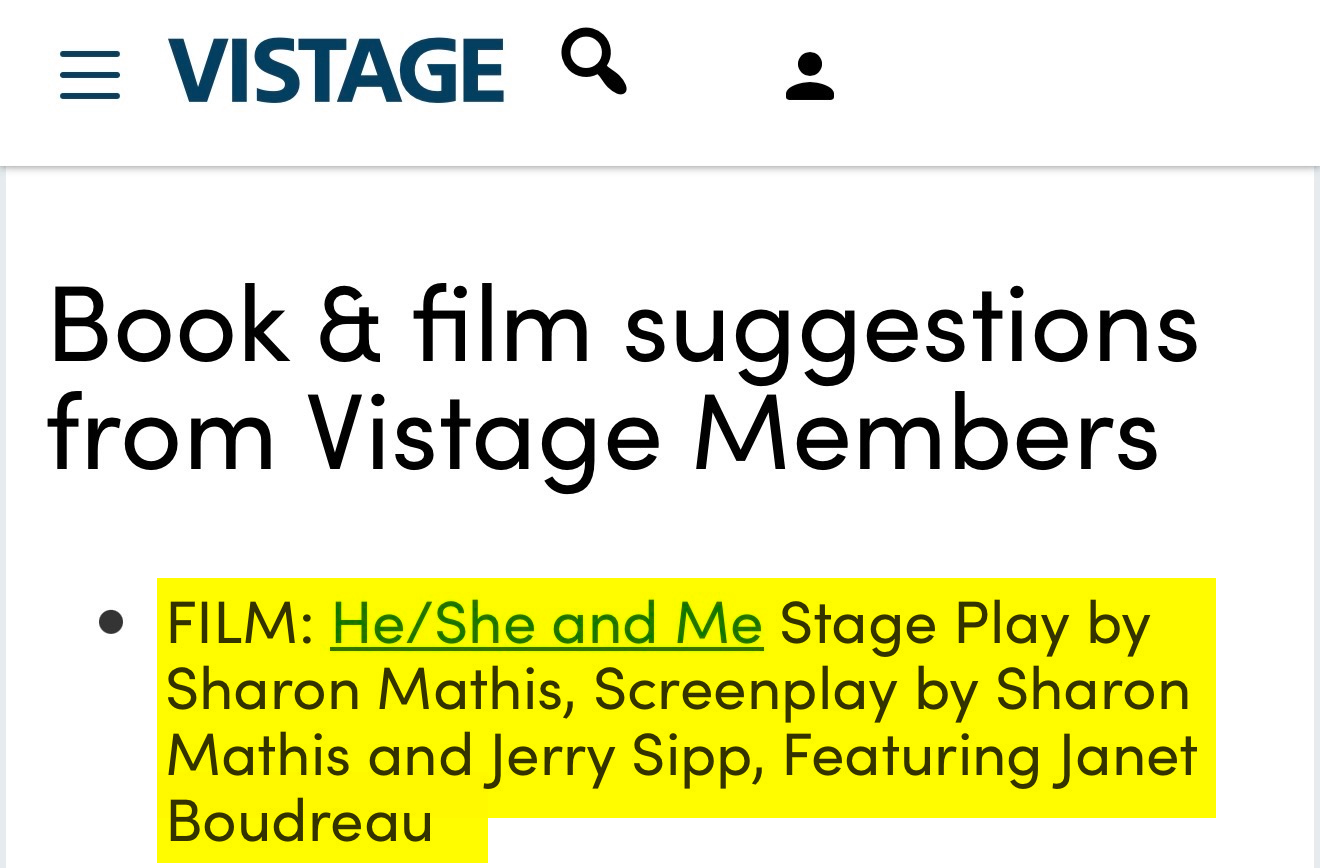
Task: Open the hamburger navigation menu
Action: [x=89, y=75]
